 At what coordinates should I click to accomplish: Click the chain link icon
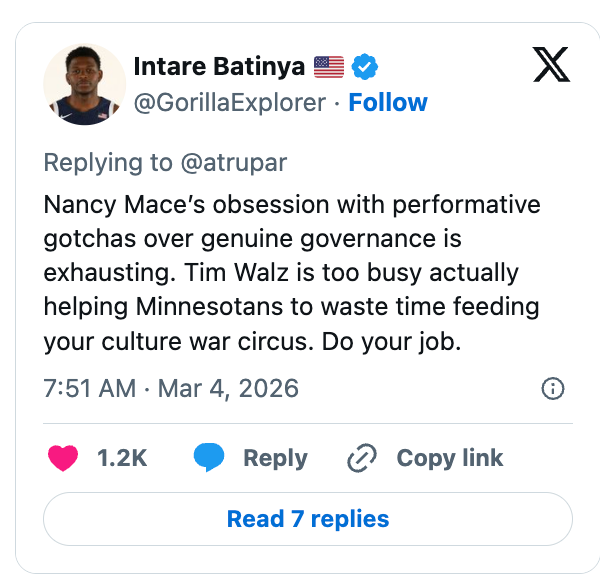(x=359, y=459)
